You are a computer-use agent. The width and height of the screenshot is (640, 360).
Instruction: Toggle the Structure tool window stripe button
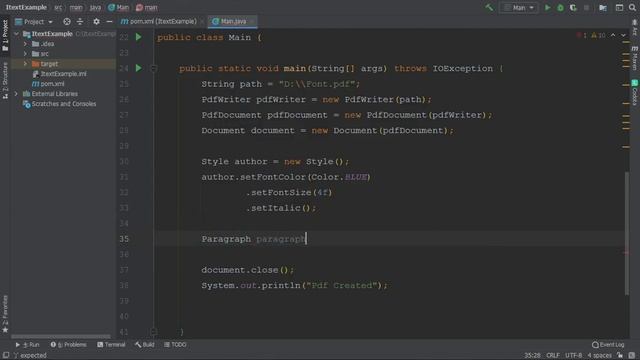[x=5, y=81]
